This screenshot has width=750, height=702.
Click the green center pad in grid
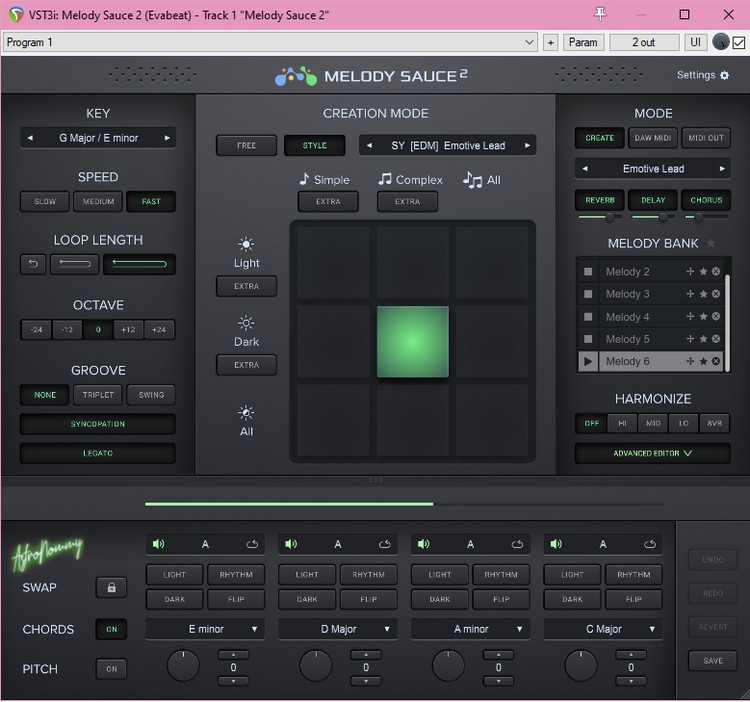413,341
